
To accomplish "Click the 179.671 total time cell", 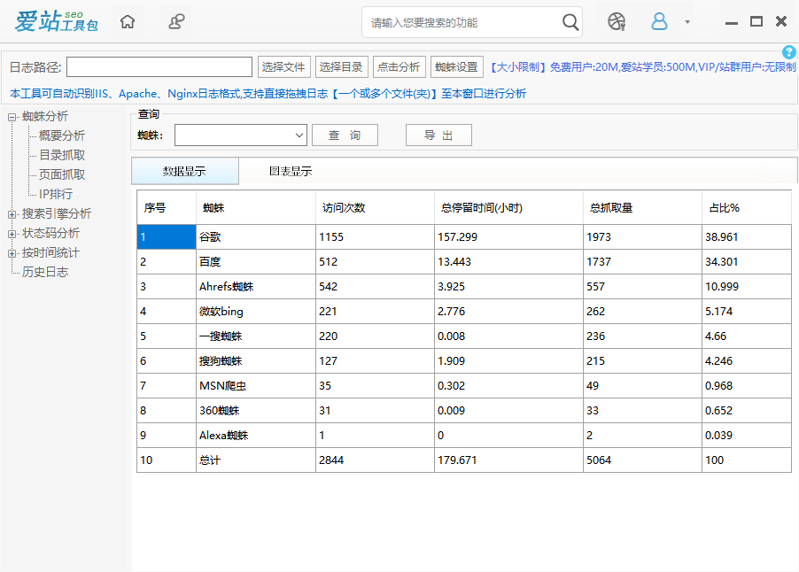I will point(509,460).
